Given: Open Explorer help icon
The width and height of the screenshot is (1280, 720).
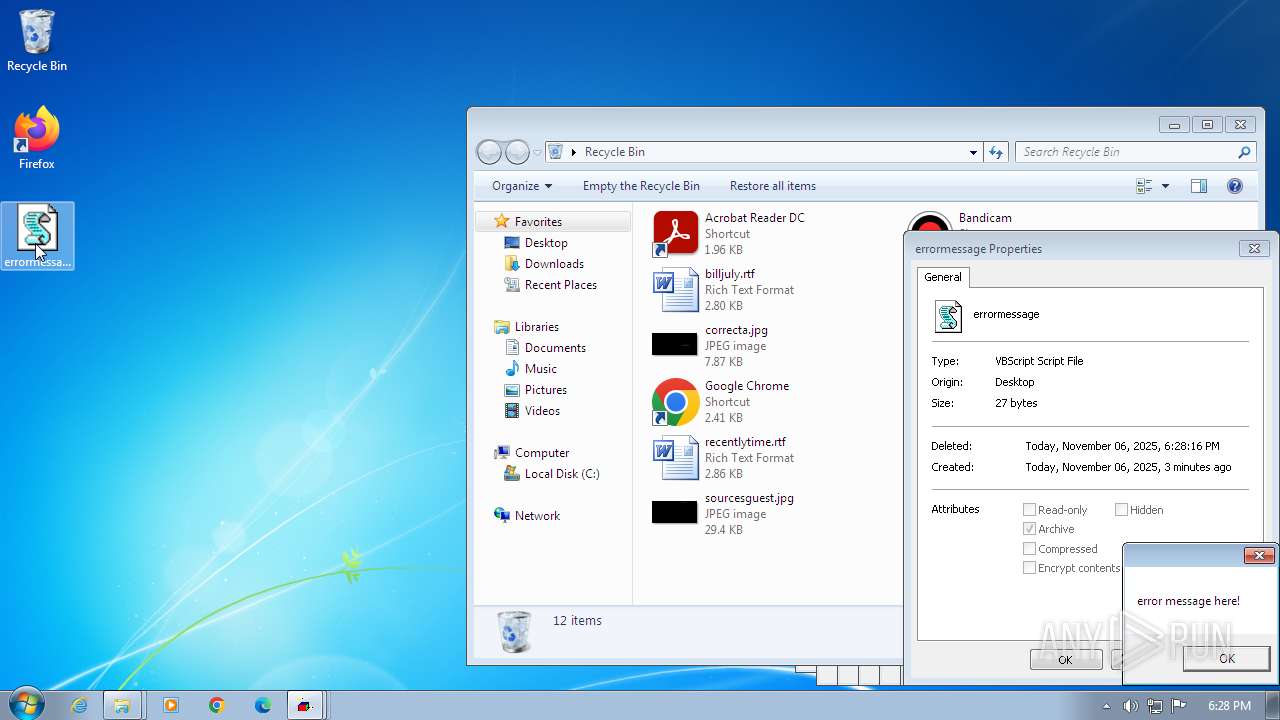Looking at the screenshot, I should (1235, 186).
